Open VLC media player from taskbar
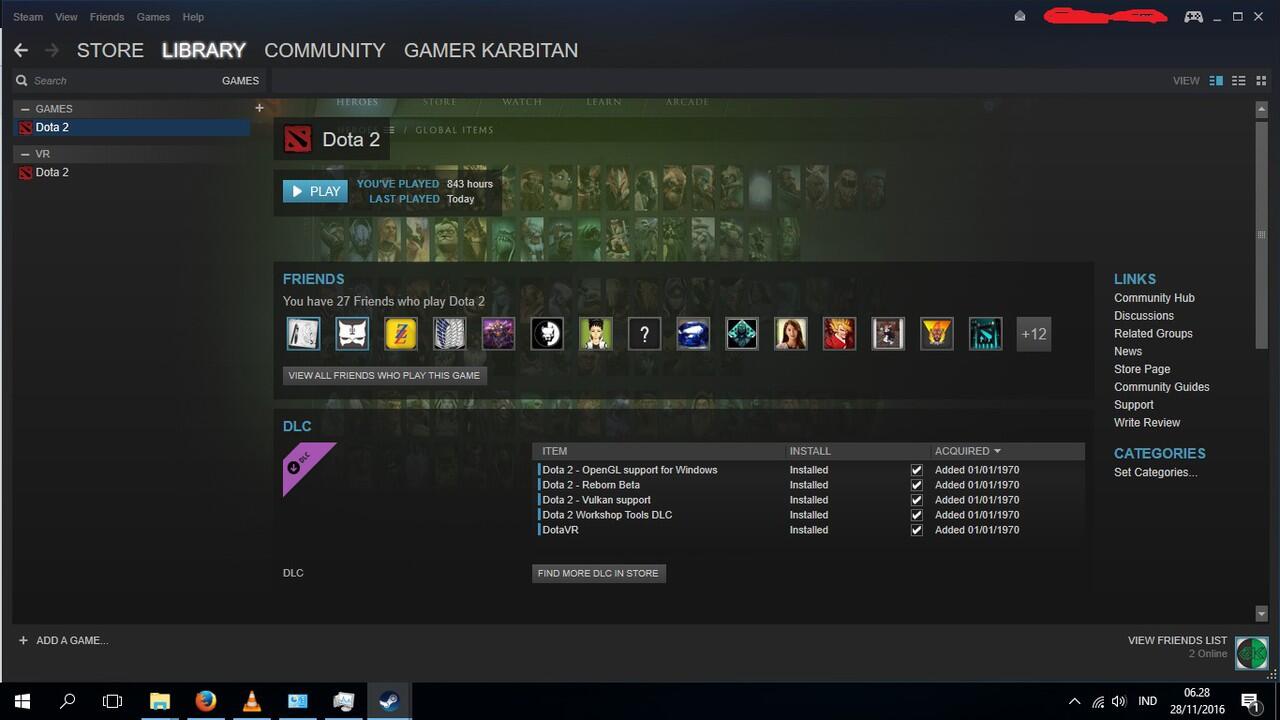 coord(252,701)
